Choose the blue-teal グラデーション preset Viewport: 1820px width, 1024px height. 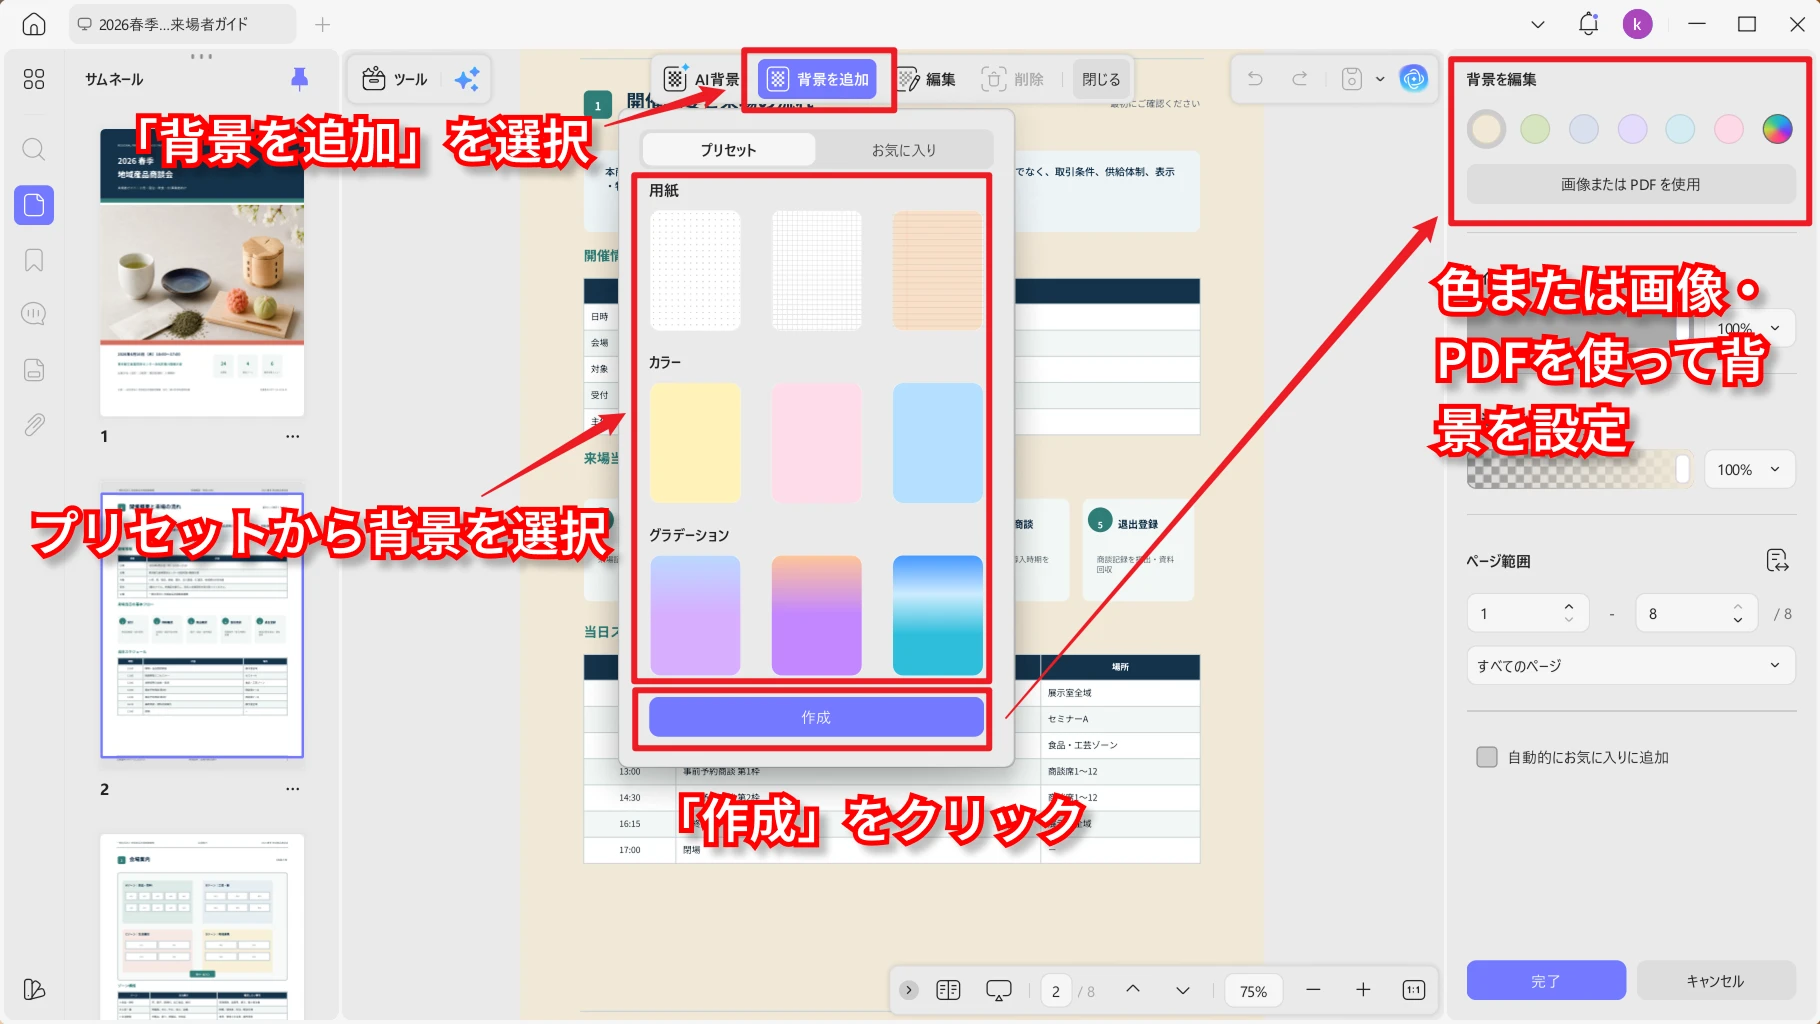coord(938,616)
